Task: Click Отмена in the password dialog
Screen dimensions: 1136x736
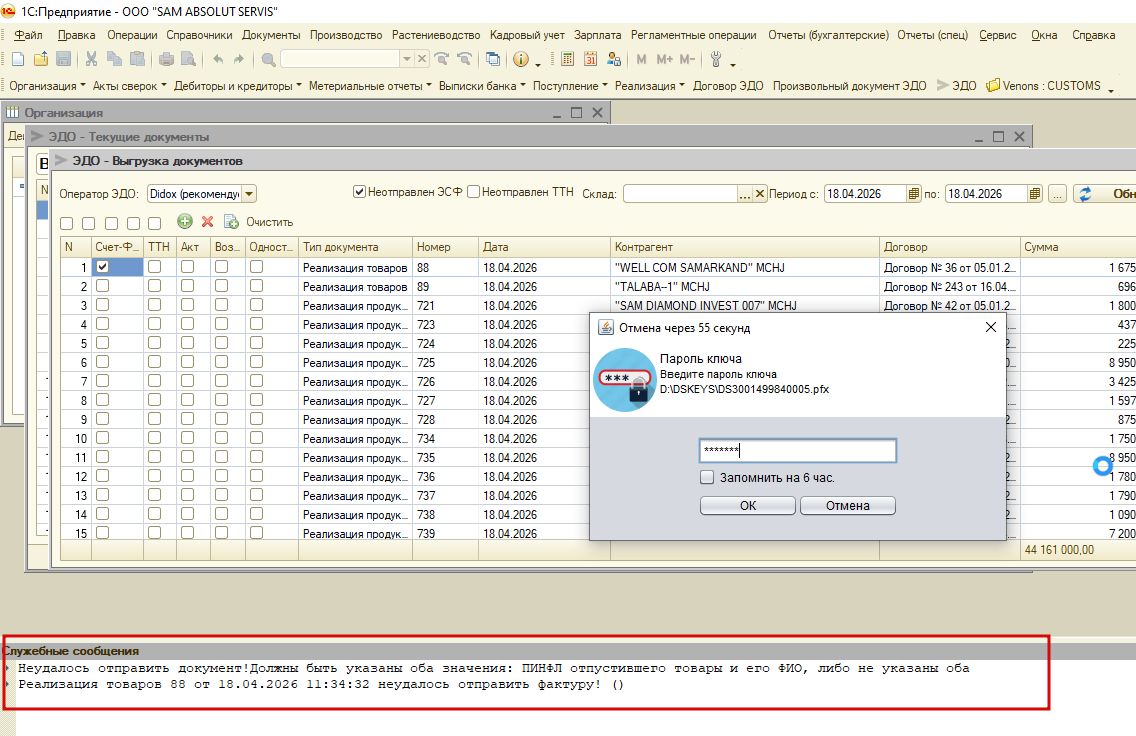Action: click(x=847, y=506)
